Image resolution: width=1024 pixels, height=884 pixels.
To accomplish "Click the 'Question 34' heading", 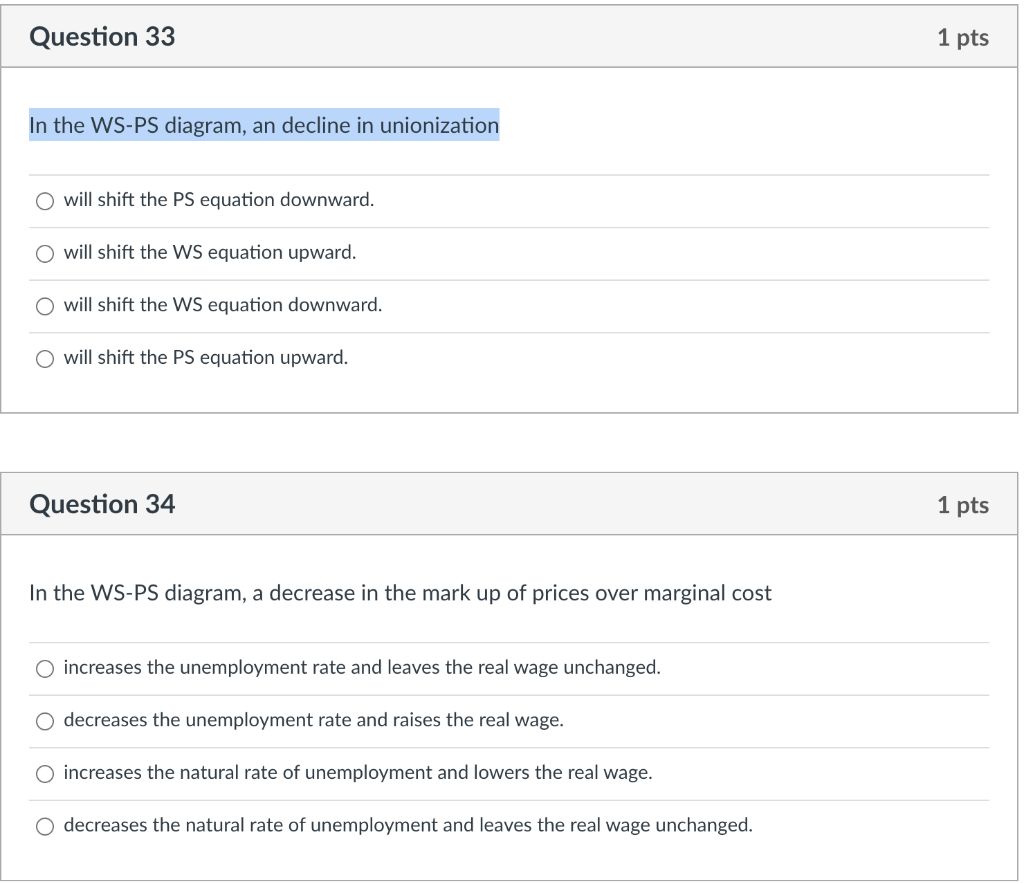I will [x=102, y=504].
